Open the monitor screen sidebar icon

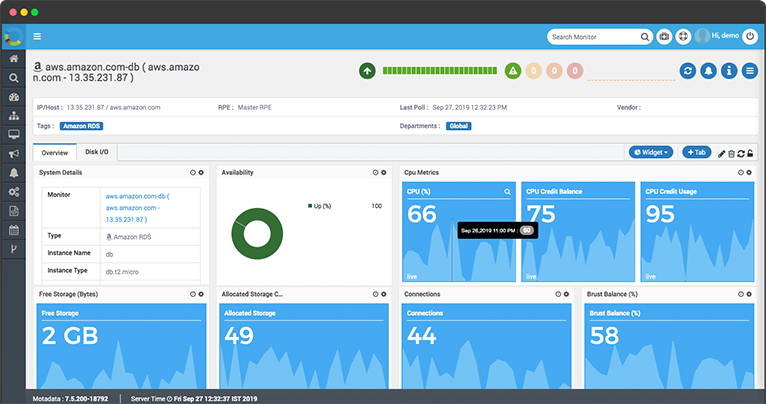14,134
